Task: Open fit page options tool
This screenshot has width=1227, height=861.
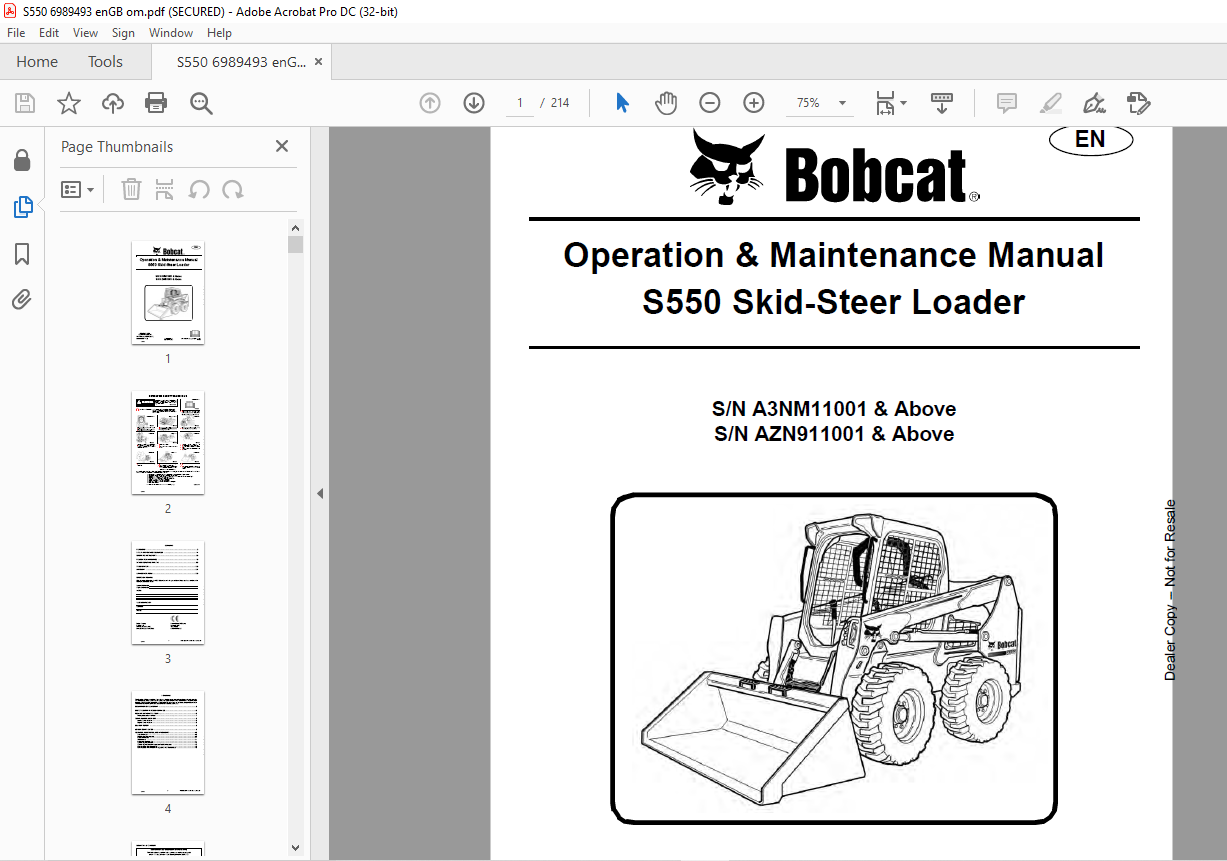Action: (x=890, y=103)
